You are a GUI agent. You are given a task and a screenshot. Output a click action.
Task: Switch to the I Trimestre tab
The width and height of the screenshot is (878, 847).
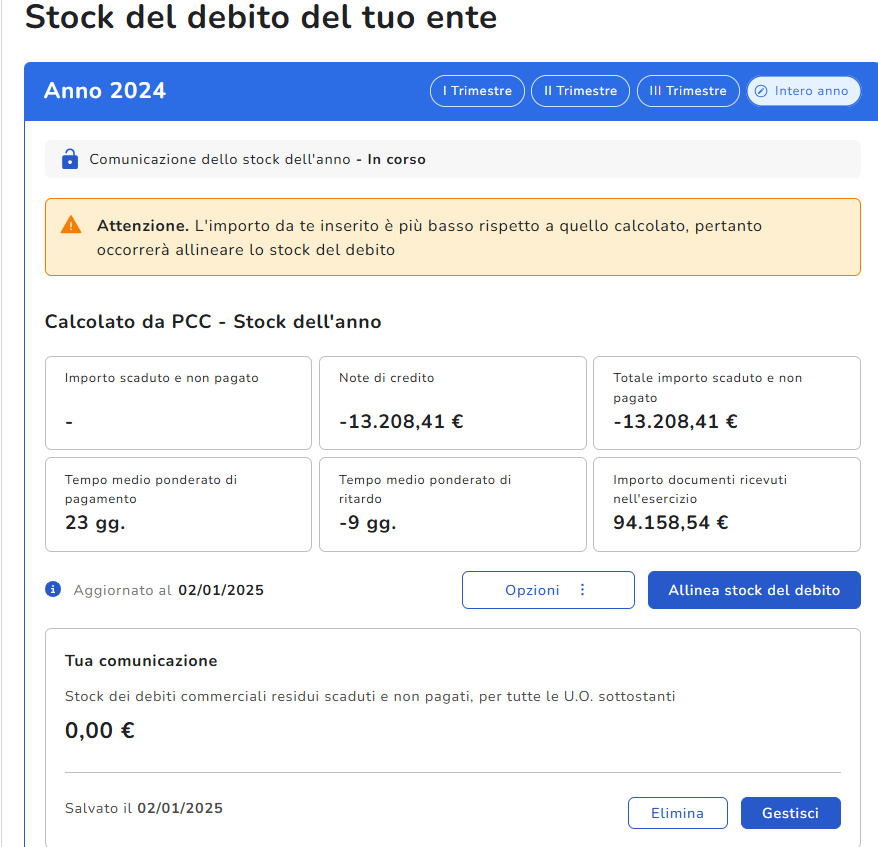click(x=477, y=91)
